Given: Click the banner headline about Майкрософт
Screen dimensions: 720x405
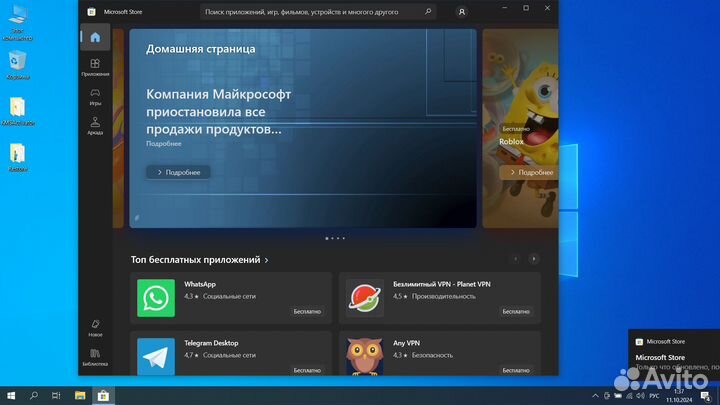Looking at the screenshot, I should click(x=219, y=112).
